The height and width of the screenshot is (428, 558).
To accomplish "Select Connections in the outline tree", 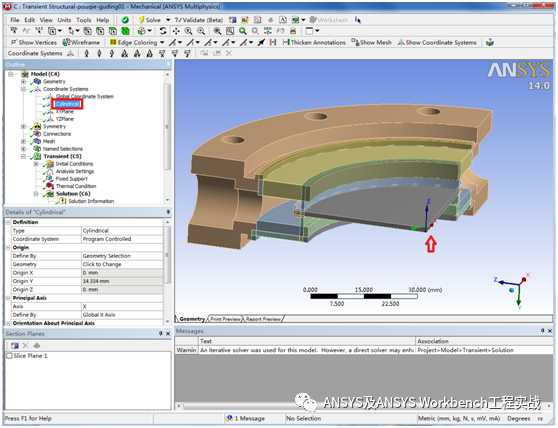I will (57, 134).
